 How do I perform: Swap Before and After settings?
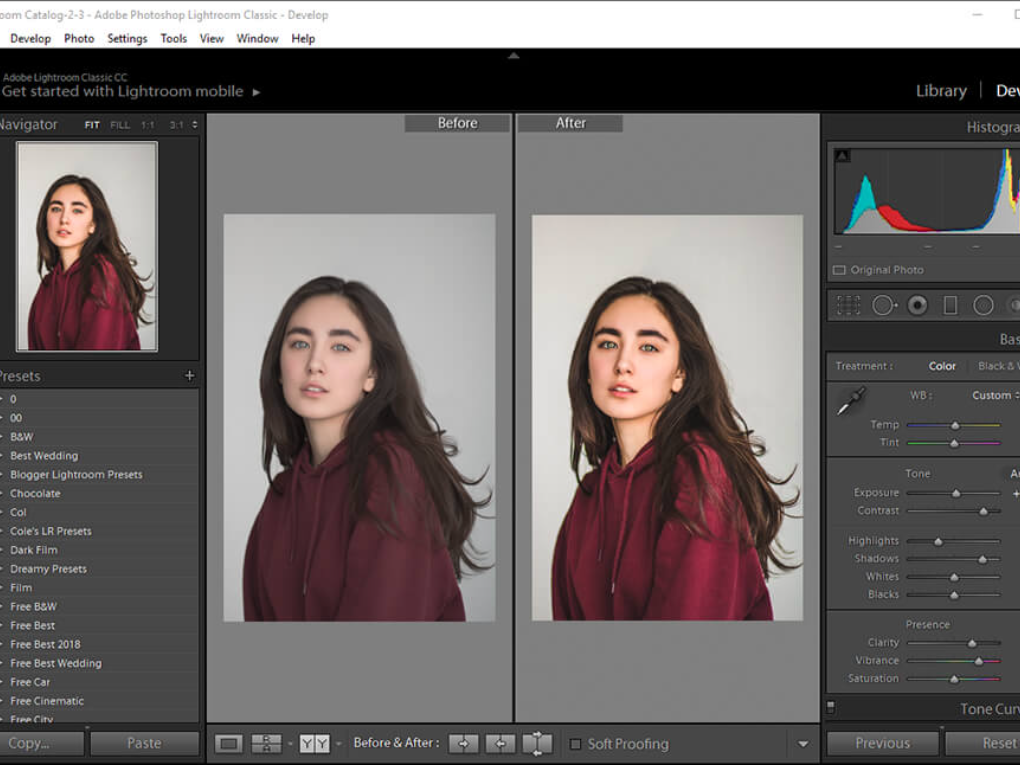pos(537,743)
